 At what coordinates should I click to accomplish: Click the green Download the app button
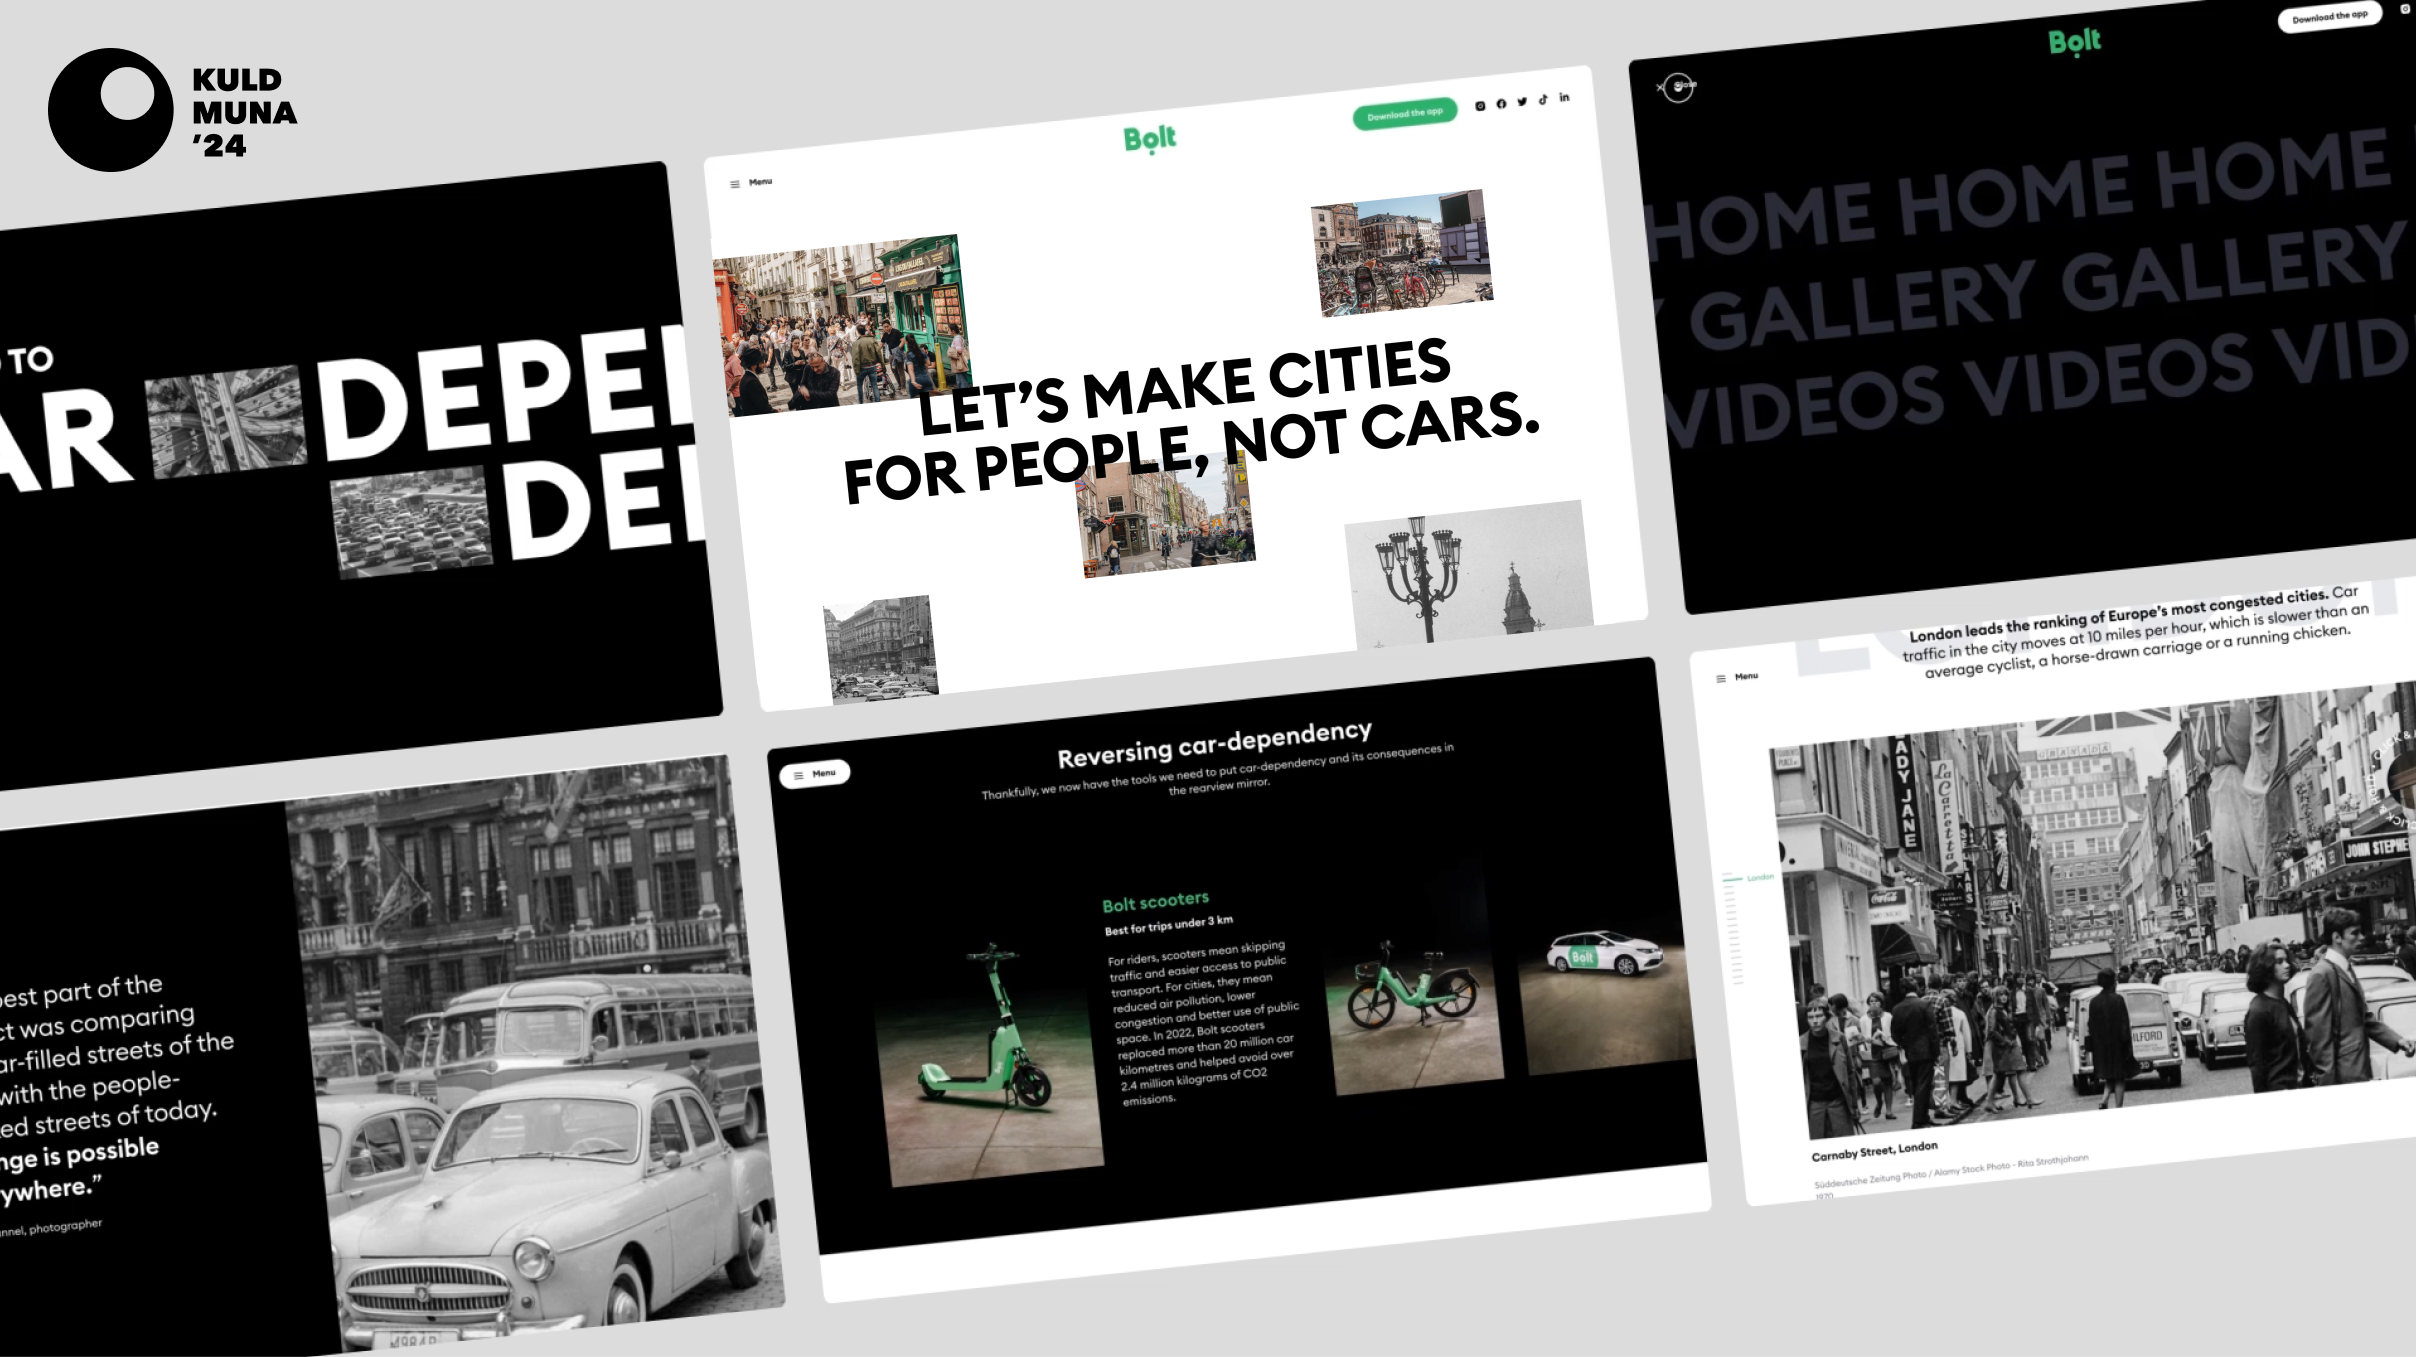coord(1404,115)
